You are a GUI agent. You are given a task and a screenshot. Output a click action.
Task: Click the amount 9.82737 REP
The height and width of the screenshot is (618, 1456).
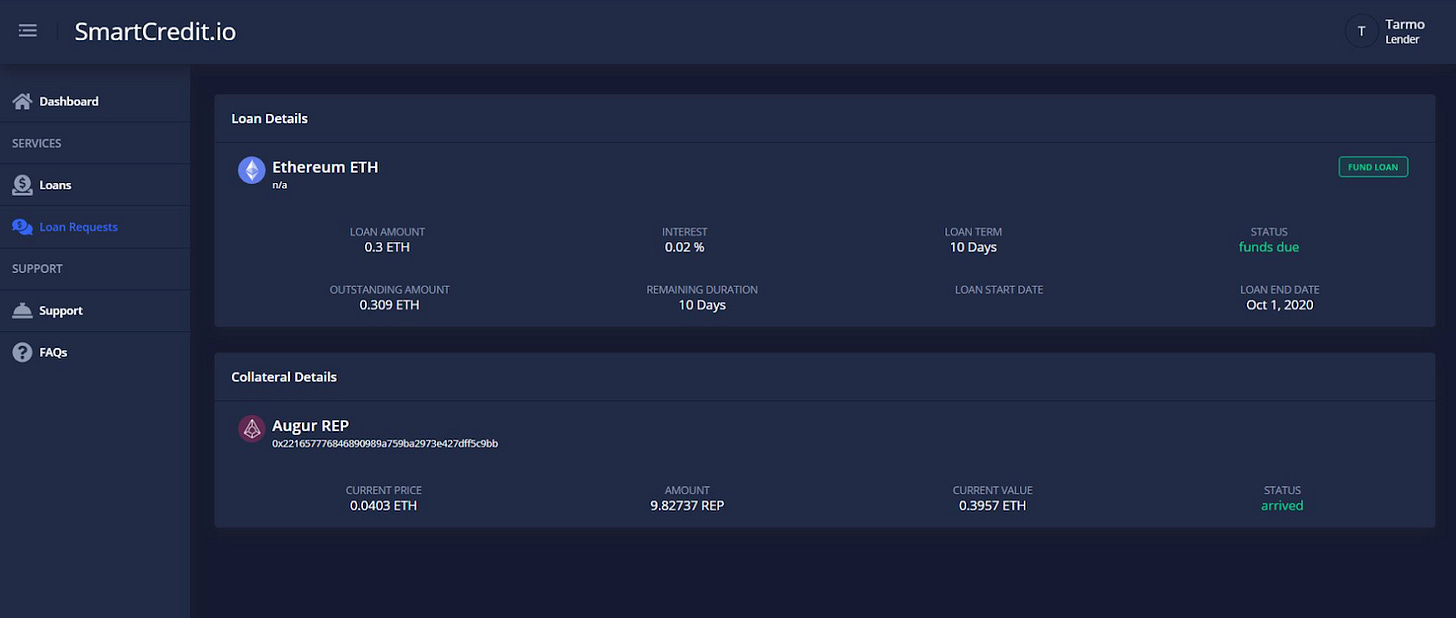(687, 506)
